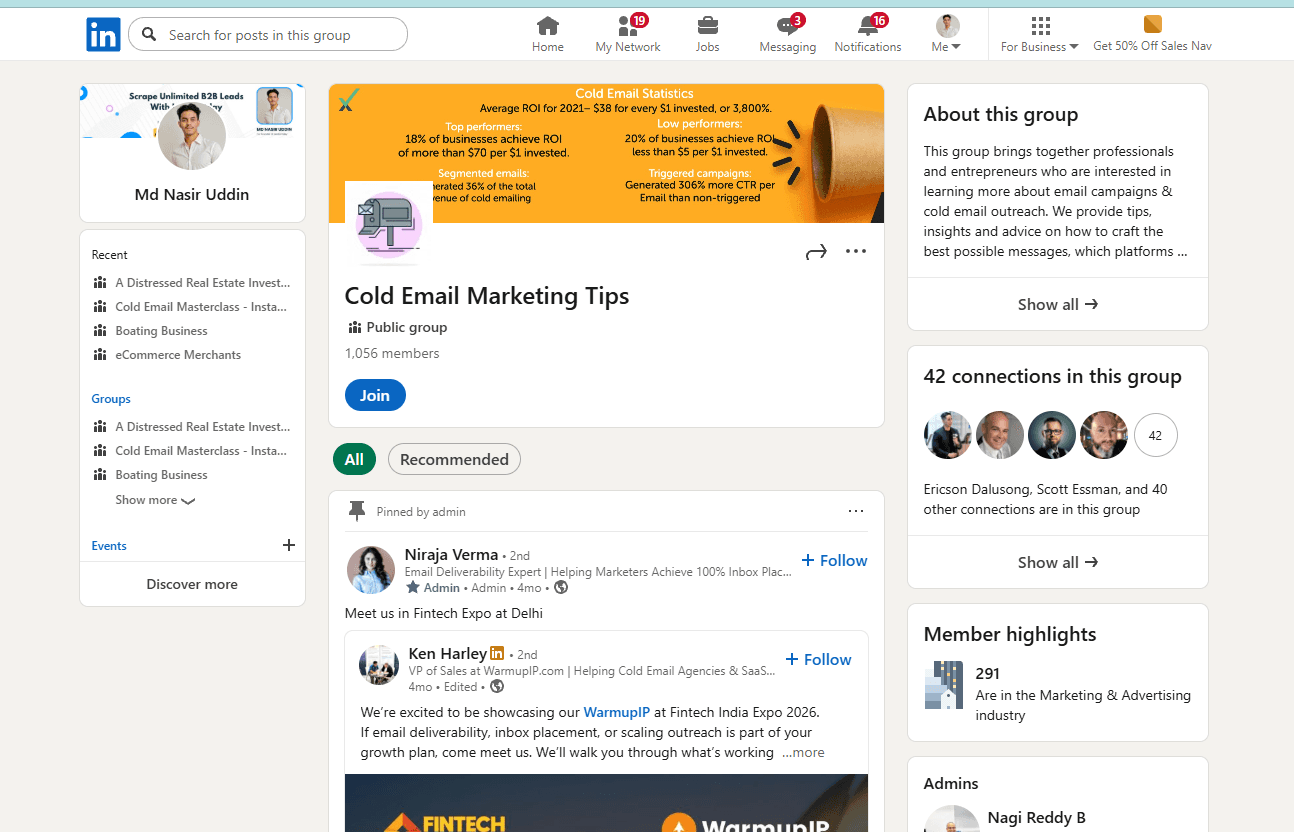
Task: Open the Events link in the sidebar
Action: pyautogui.click(x=109, y=546)
